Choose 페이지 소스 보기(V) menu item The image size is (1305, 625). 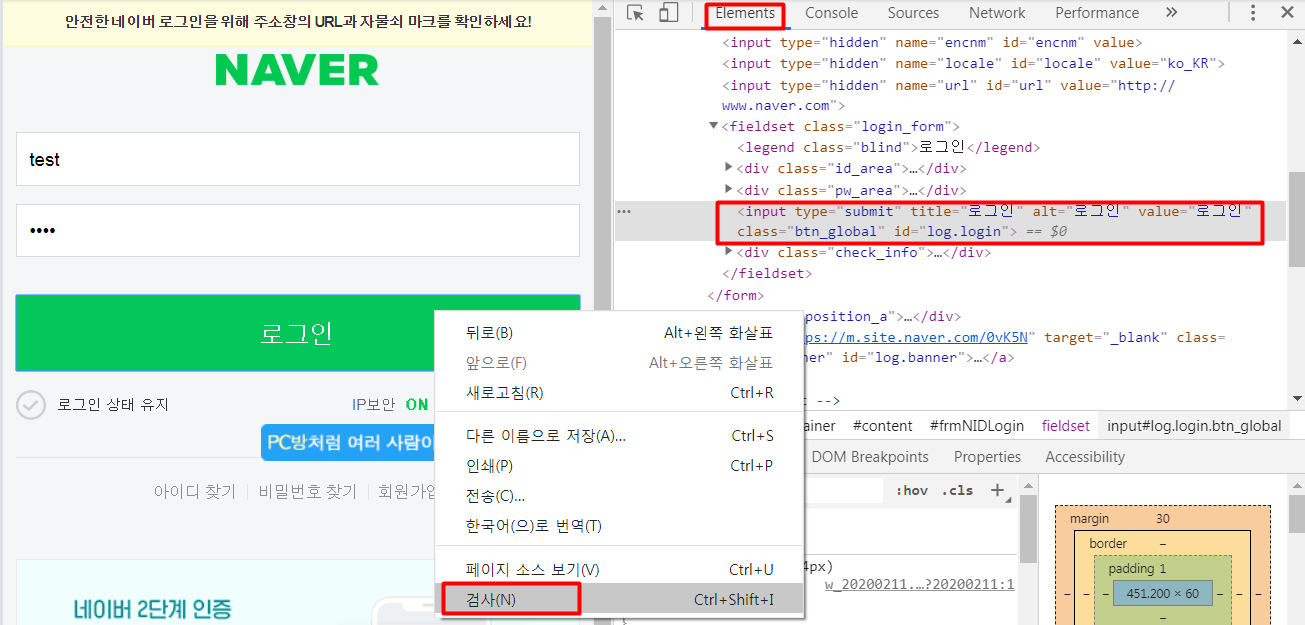pos(620,570)
